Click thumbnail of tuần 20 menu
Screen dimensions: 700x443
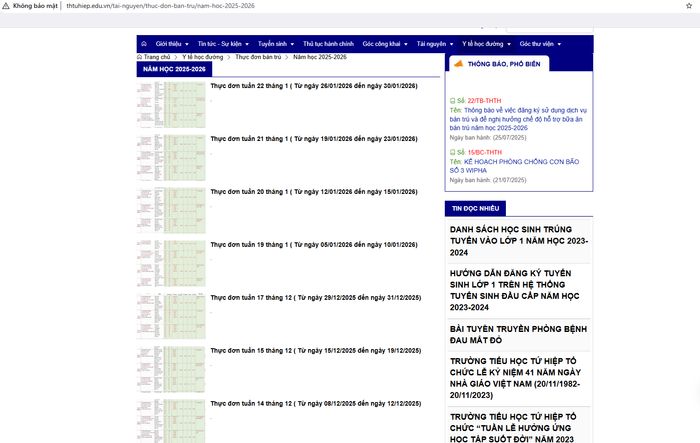171,210
